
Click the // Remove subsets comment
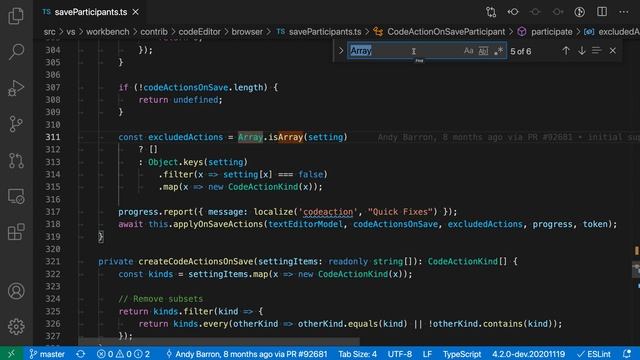point(160,299)
